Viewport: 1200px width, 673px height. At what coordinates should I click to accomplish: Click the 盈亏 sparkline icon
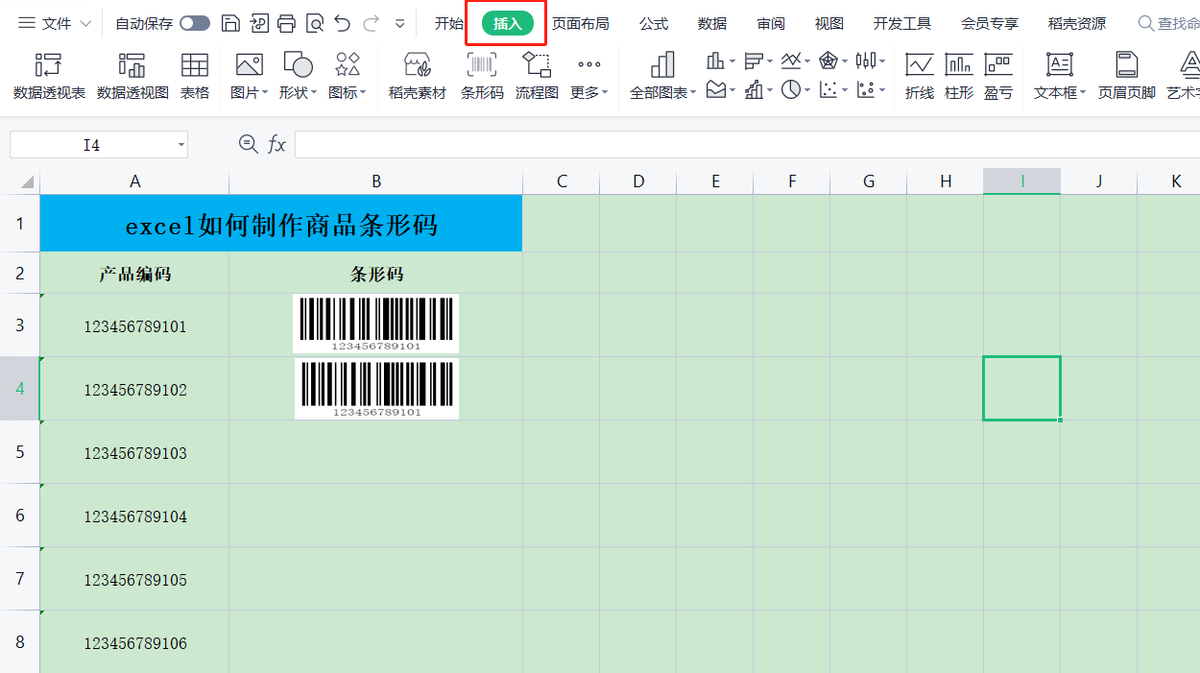point(998,77)
